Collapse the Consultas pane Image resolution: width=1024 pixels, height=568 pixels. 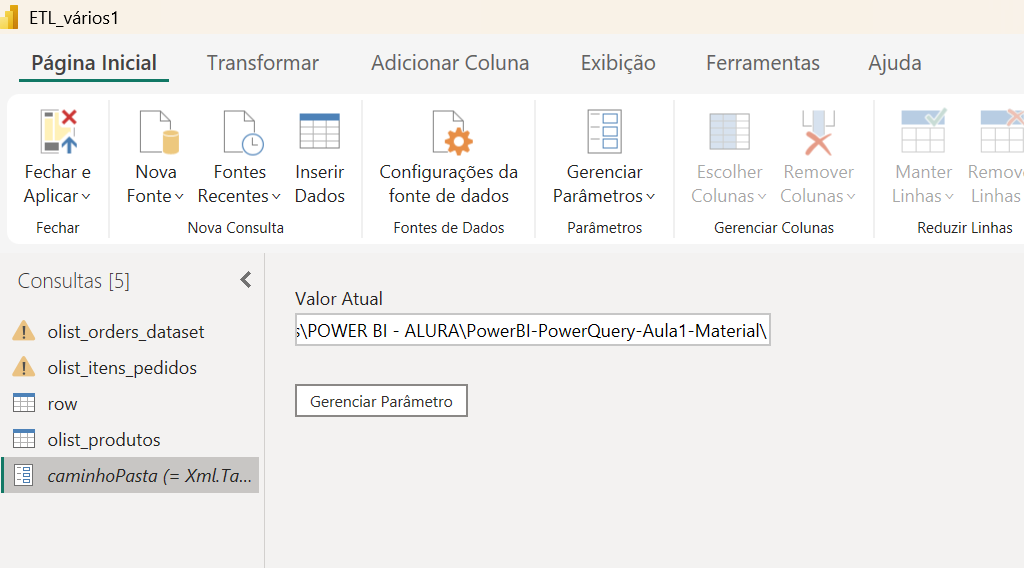tap(246, 280)
